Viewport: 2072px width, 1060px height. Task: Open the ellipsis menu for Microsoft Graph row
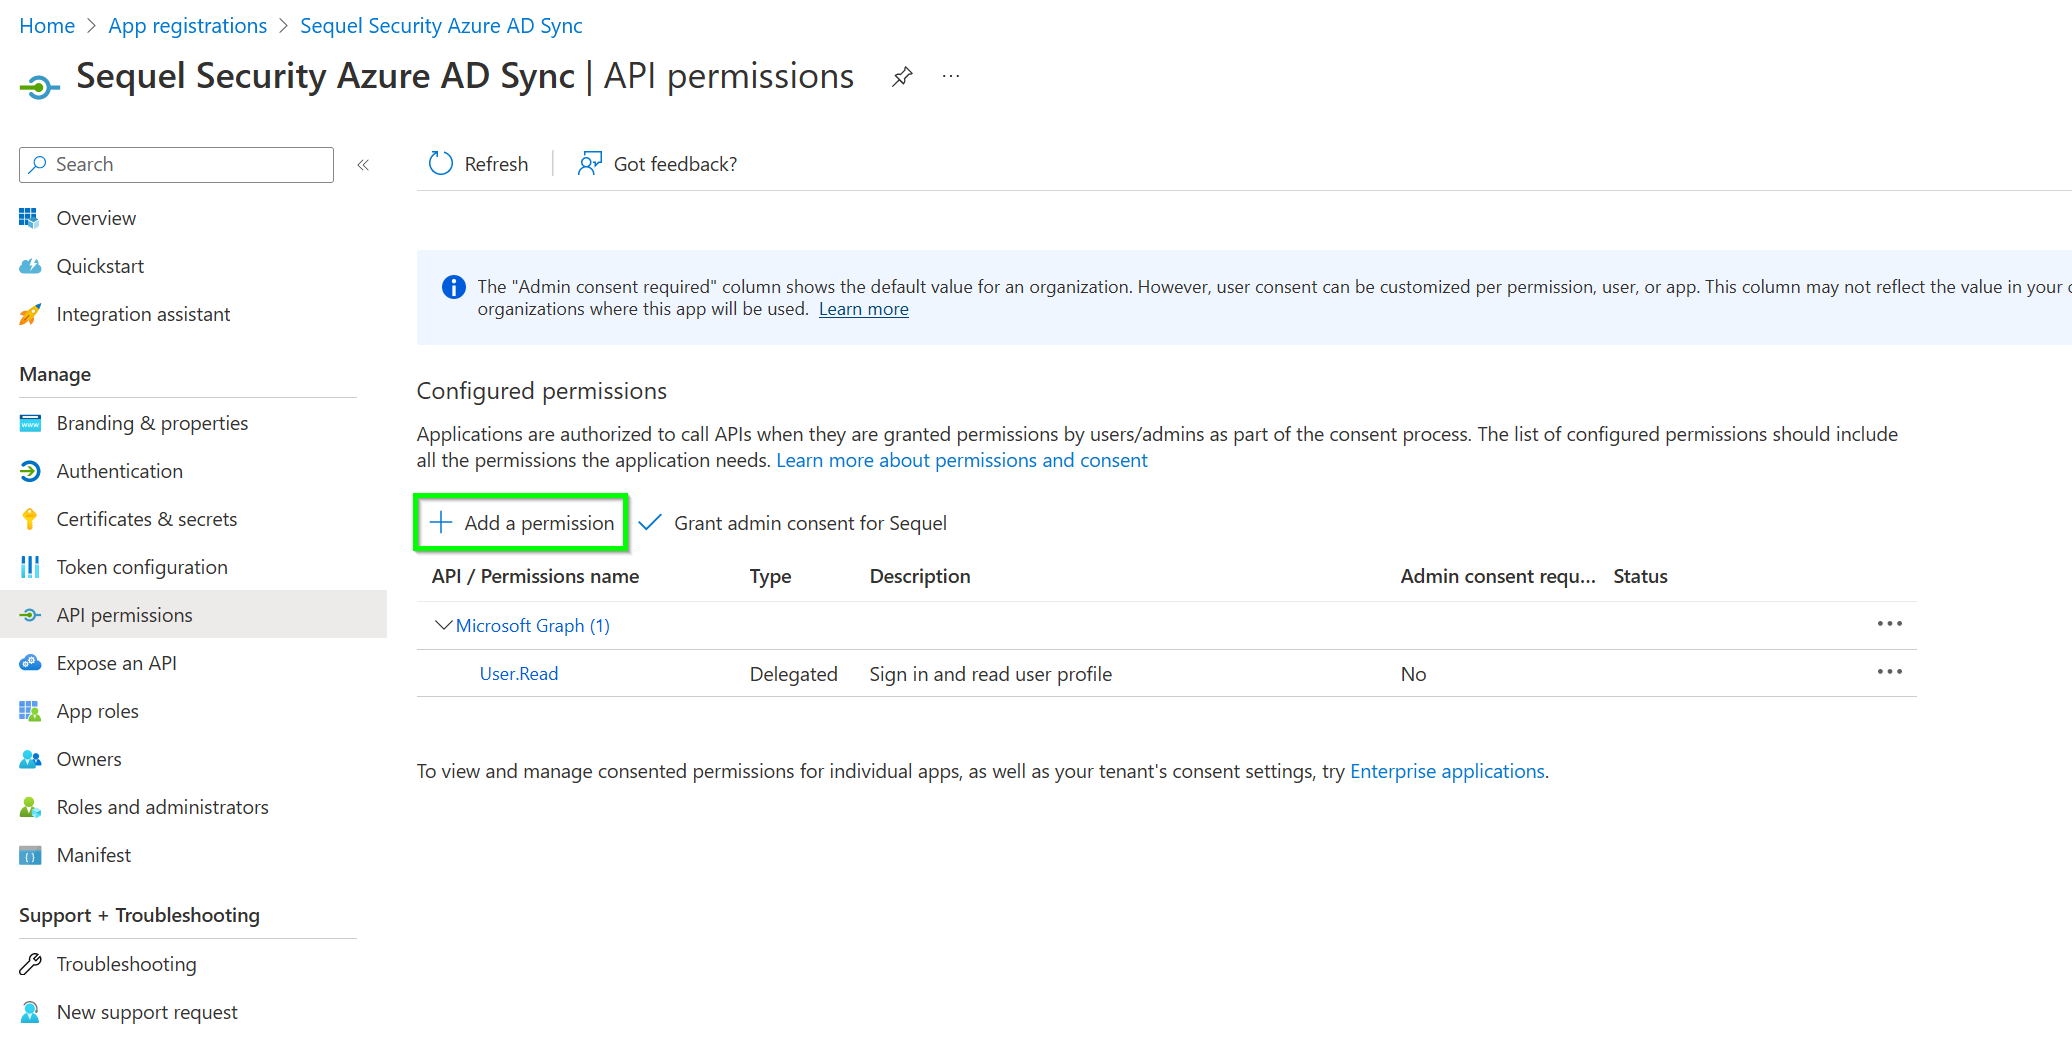click(1889, 624)
